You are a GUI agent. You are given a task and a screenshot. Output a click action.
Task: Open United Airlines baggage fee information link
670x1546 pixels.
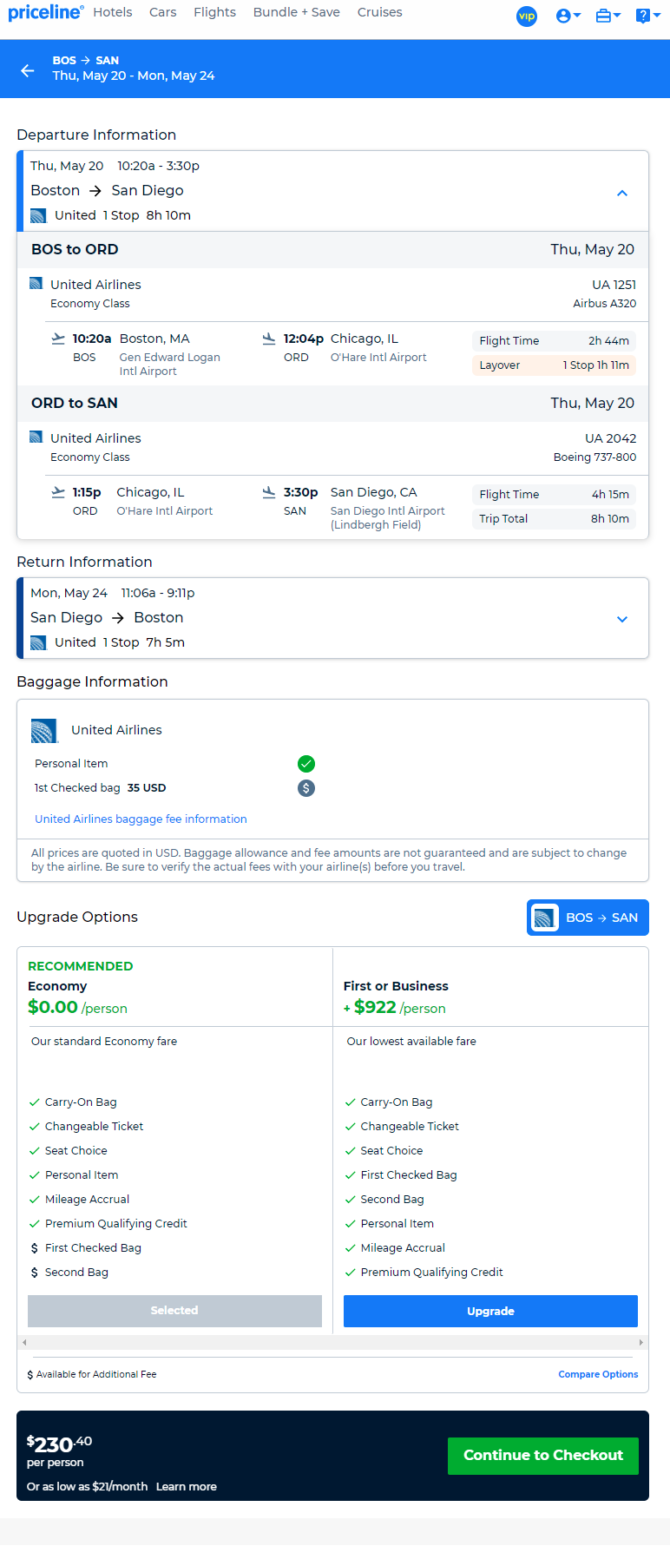pyautogui.click(x=141, y=819)
